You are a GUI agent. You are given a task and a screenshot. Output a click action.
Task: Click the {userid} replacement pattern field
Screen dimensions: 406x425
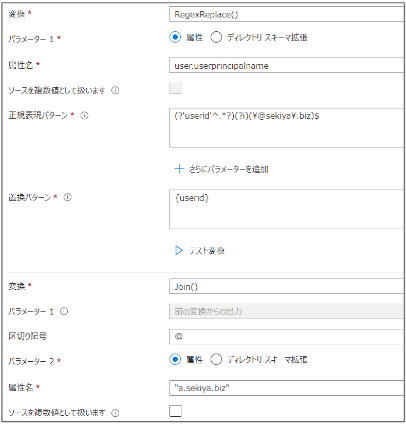(287, 209)
